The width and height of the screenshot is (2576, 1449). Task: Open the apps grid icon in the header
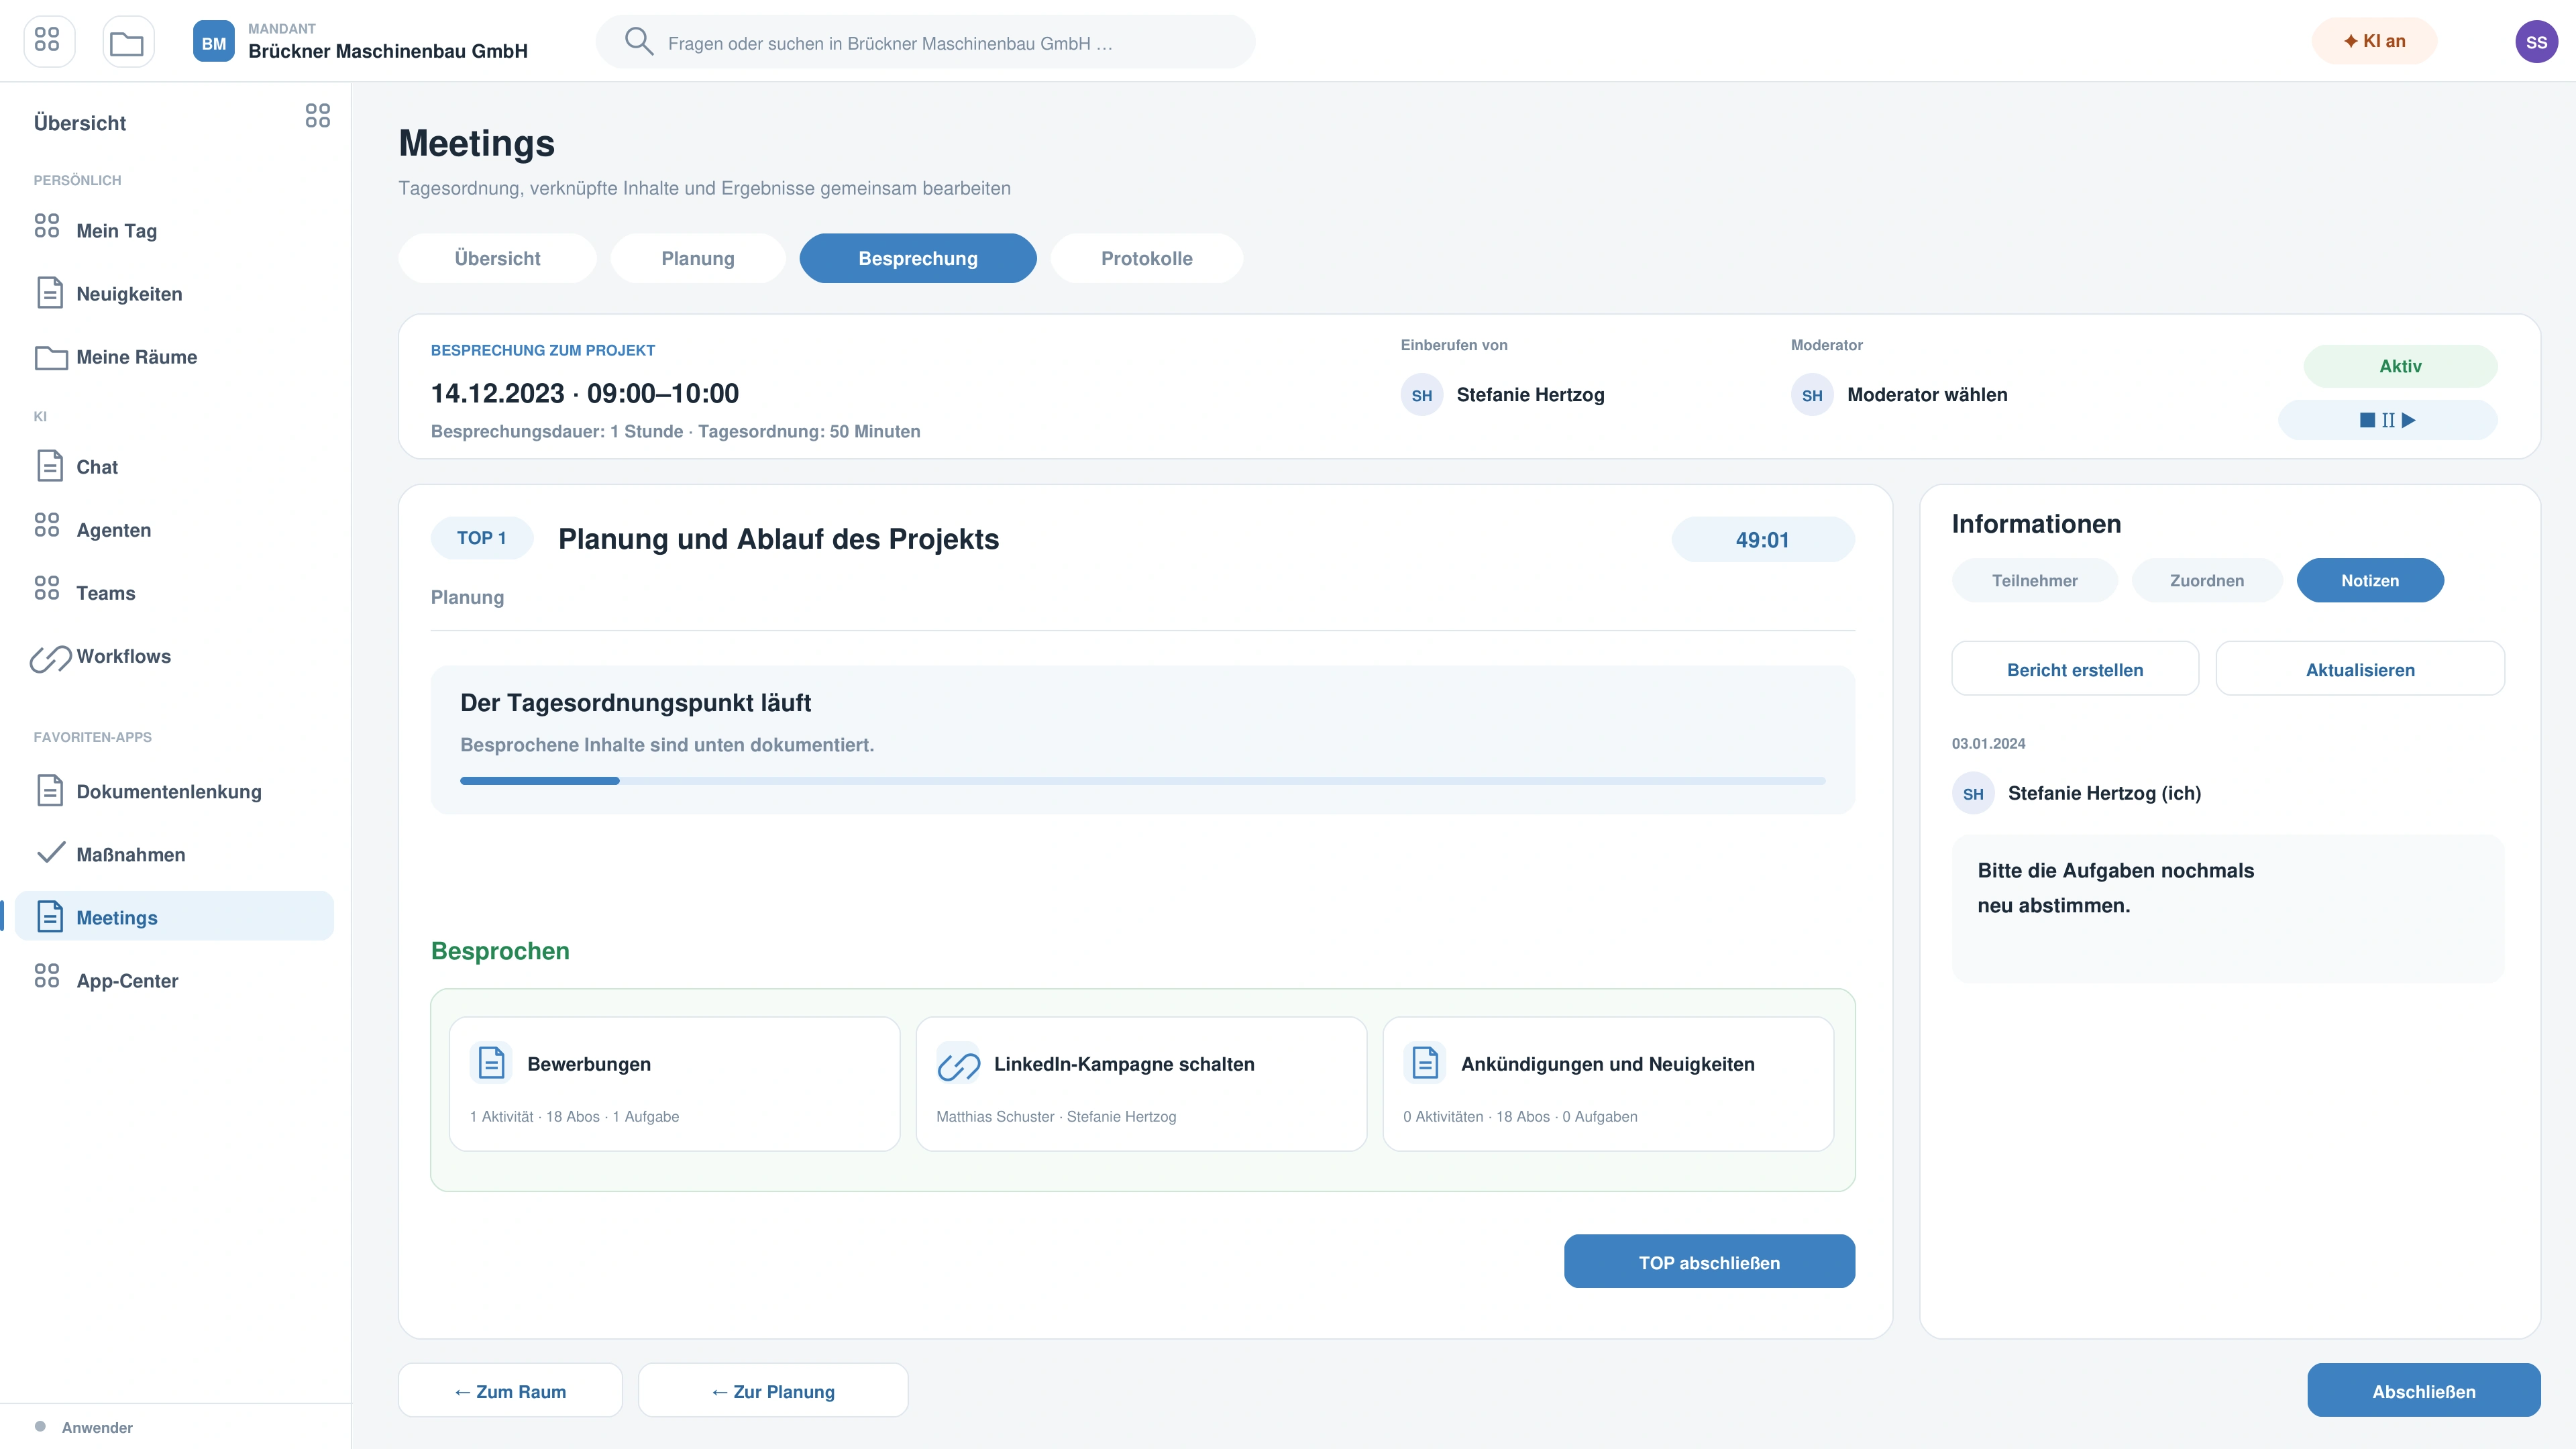[x=48, y=41]
